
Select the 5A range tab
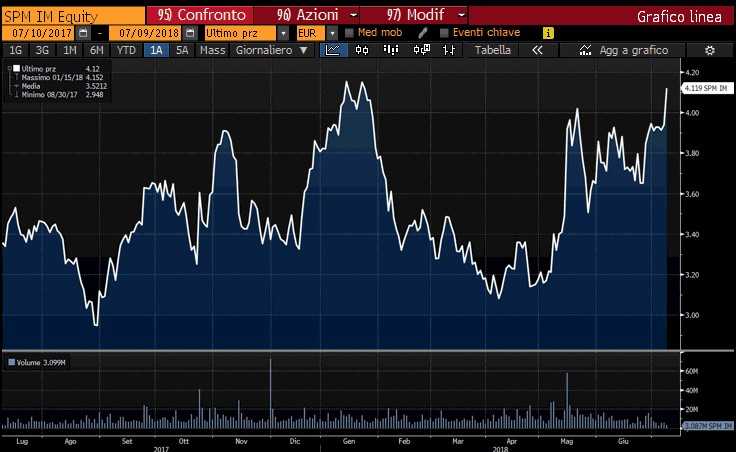coord(182,50)
